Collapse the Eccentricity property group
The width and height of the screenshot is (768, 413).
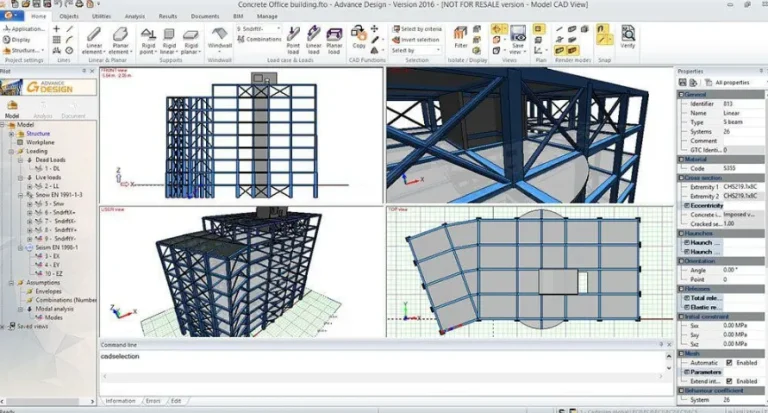click(687, 205)
